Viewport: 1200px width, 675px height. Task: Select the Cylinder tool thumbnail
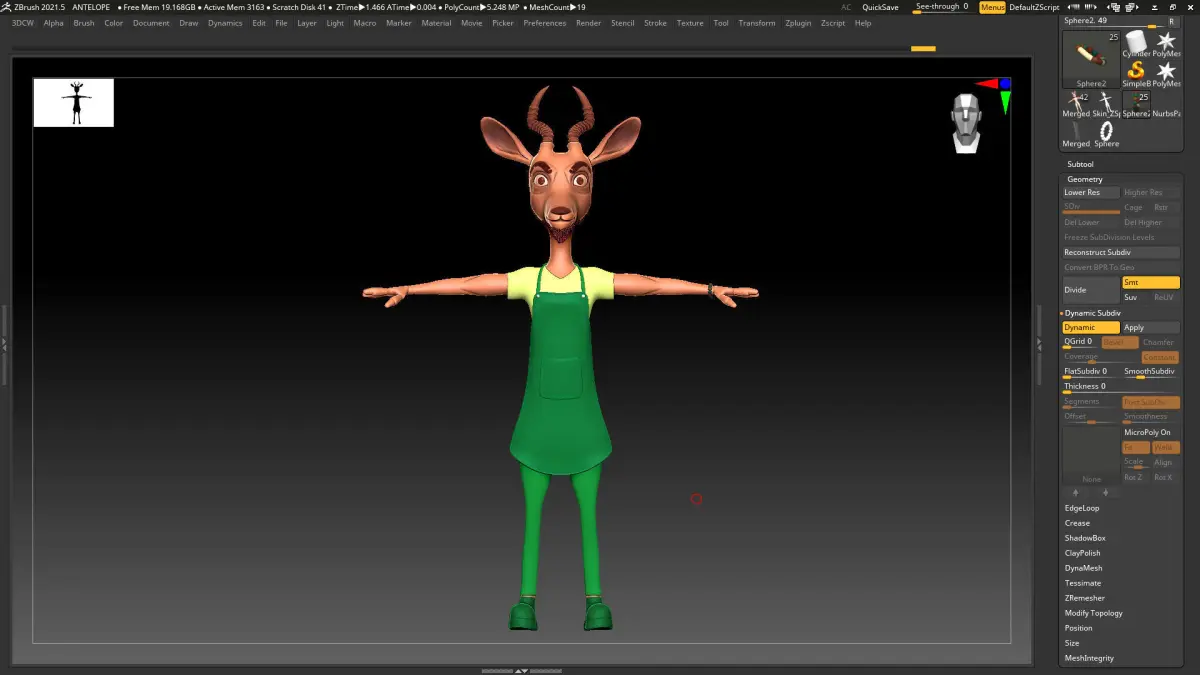click(1135, 43)
